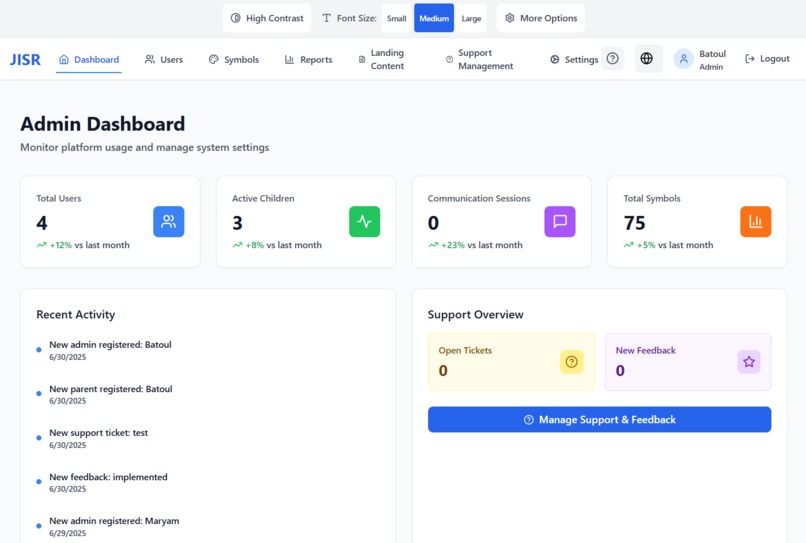Click the Dashboard home icon
The height and width of the screenshot is (543, 806).
pyautogui.click(x=64, y=60)
